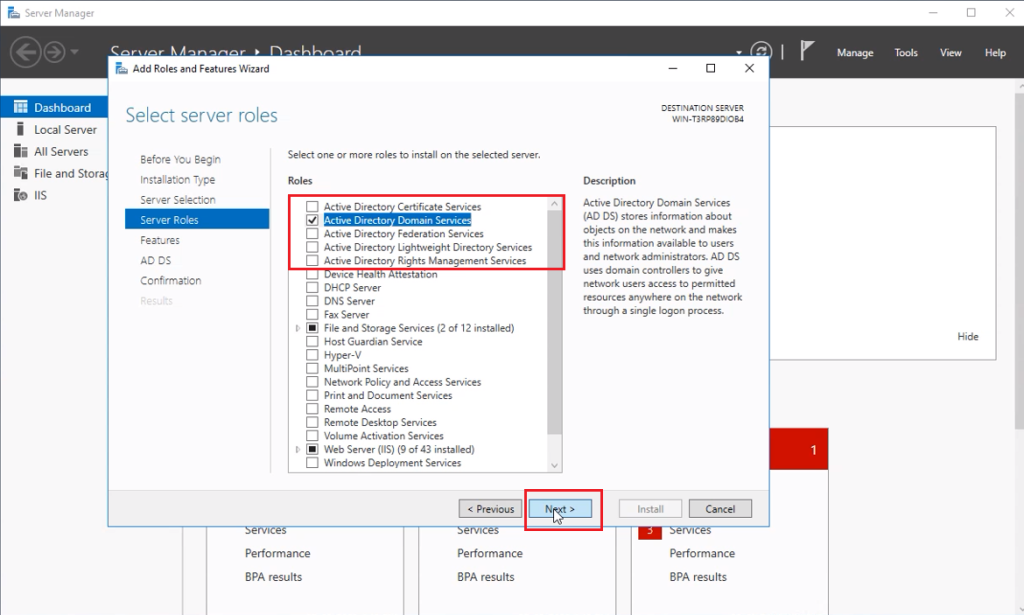The width and height of the screenshot is (1024, 615).
Task: Open the notifications flag
Action: click(808, 51)
